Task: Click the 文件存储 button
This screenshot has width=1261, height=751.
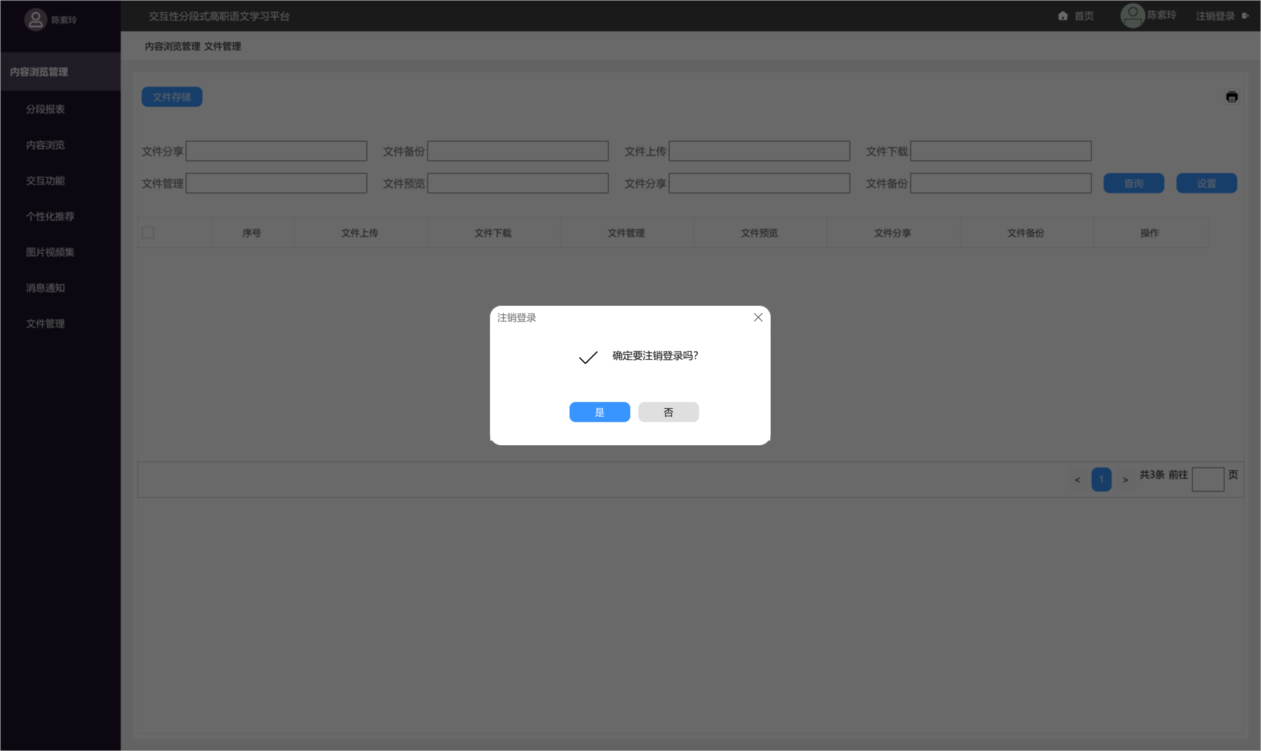Action: (172, 97)
